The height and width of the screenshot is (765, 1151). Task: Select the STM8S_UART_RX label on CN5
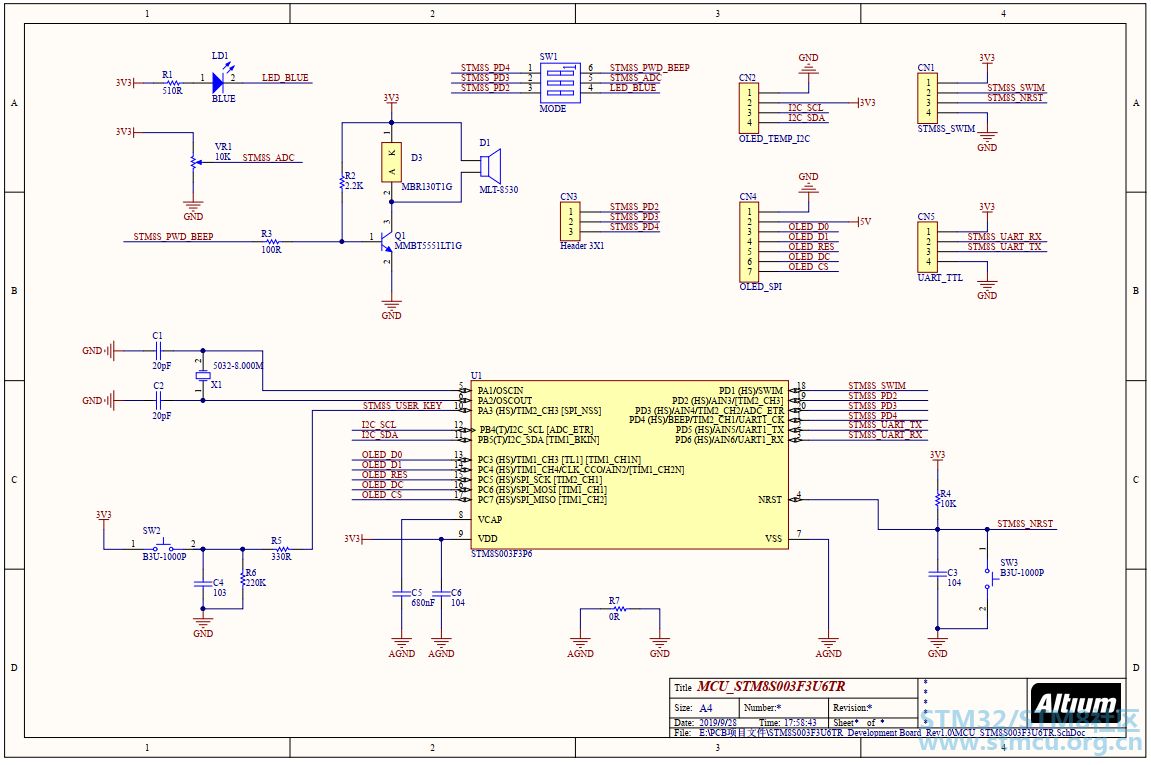coord(1004,237)
